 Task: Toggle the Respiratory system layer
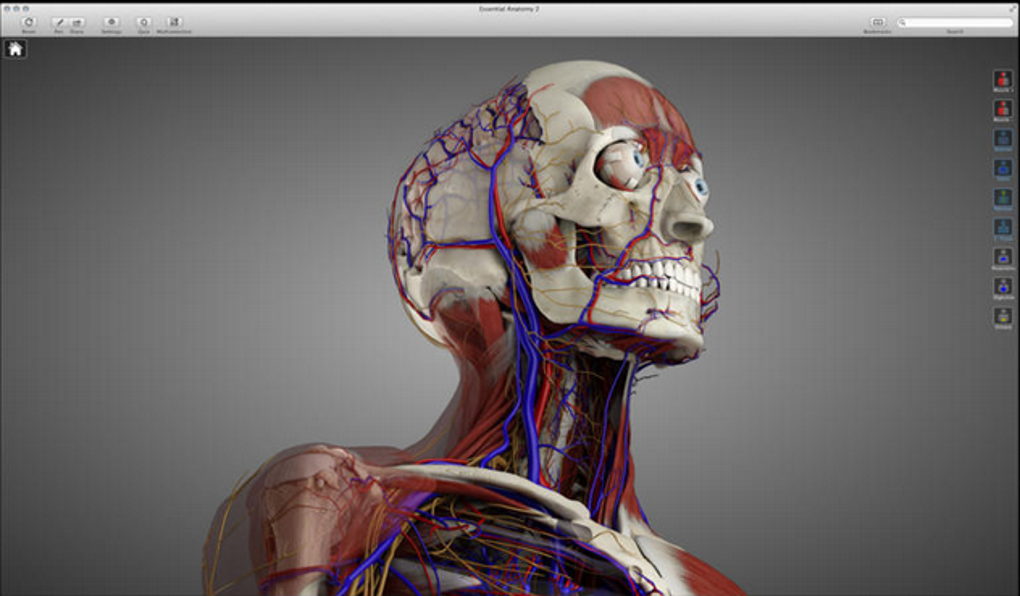point(1002,257)
